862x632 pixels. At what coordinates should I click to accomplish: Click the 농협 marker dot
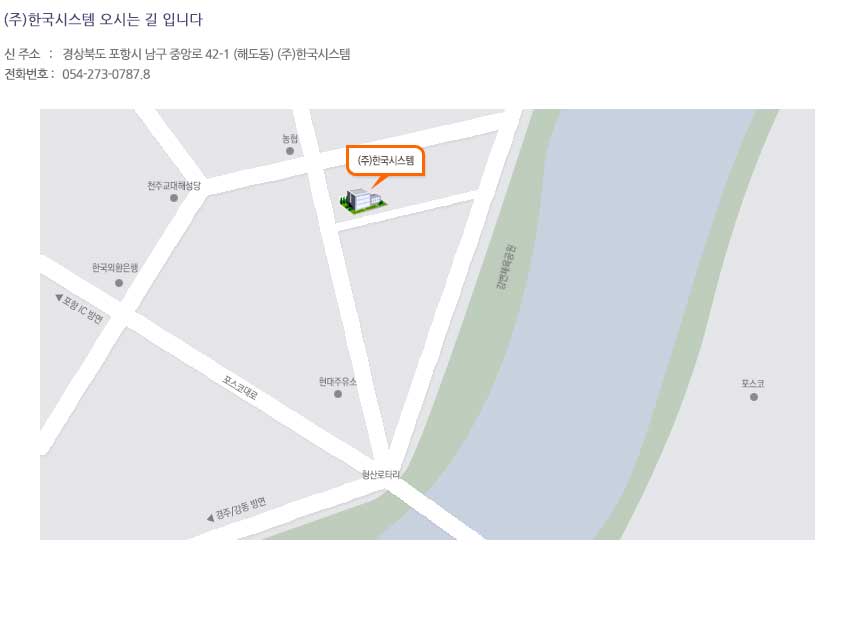tap(290, 151)
